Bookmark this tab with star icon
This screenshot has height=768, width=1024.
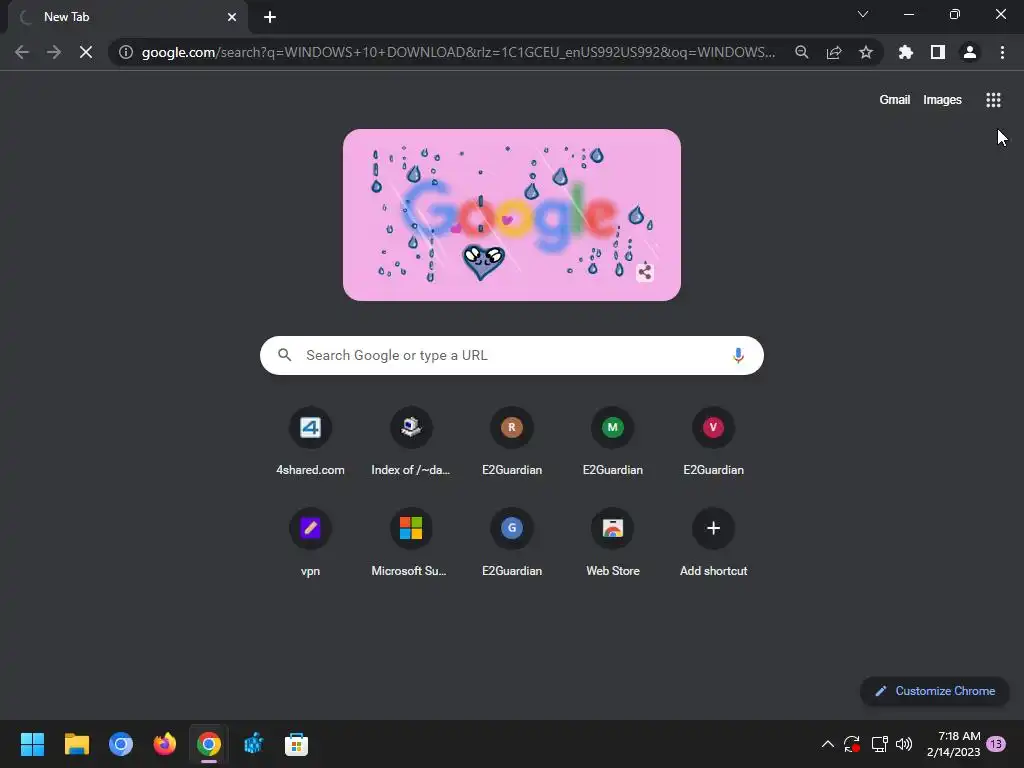pos(865,52)
